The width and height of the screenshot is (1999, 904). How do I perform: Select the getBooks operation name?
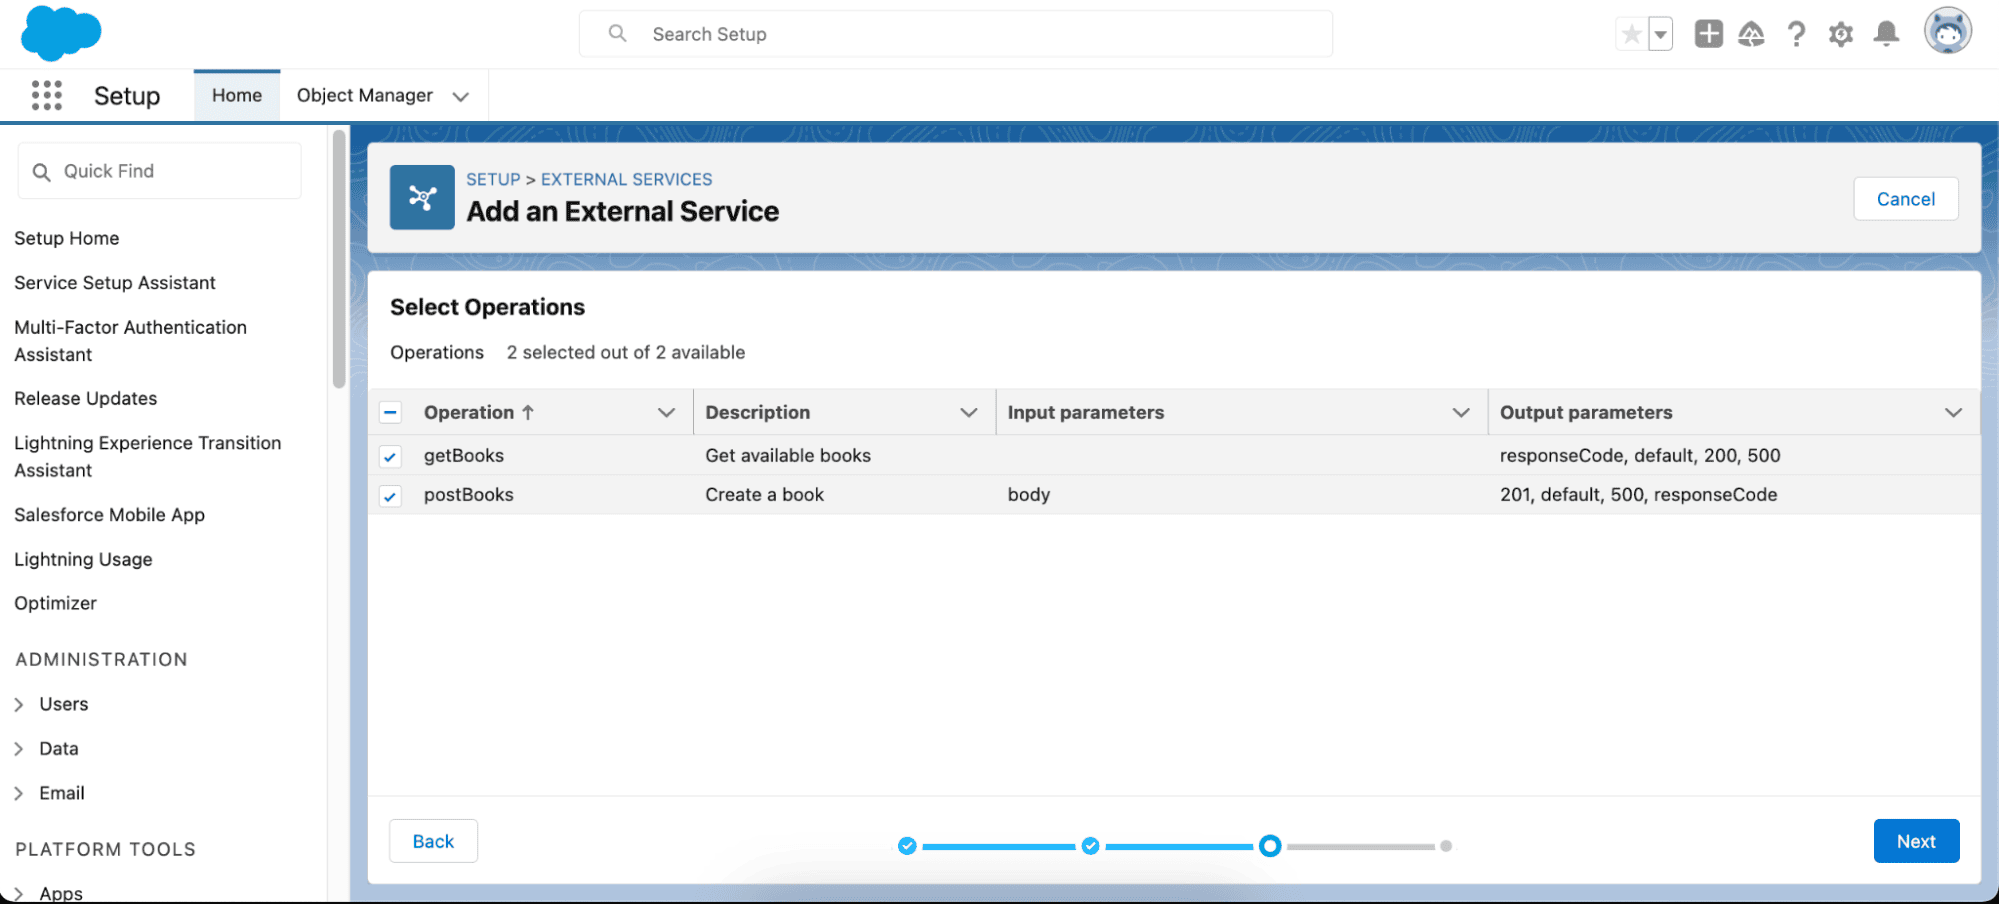coord(464,456)
